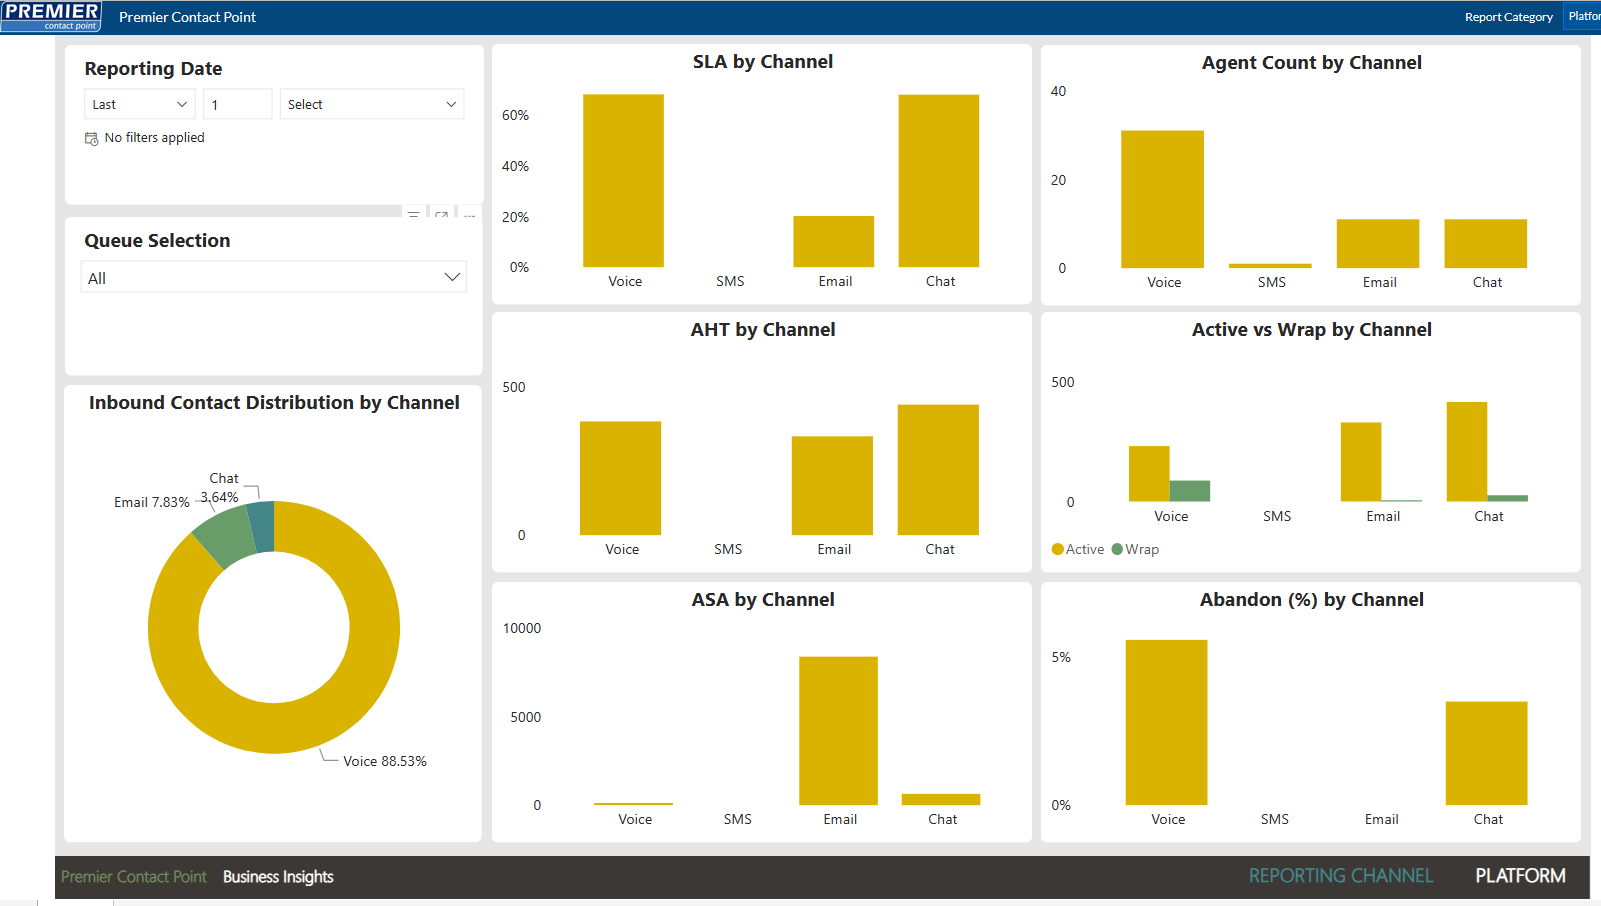The height and width of the screenshot is (906, 1601).
Task: Click the chevron arrow of Queue Selection
Action: tap(452, 277)
